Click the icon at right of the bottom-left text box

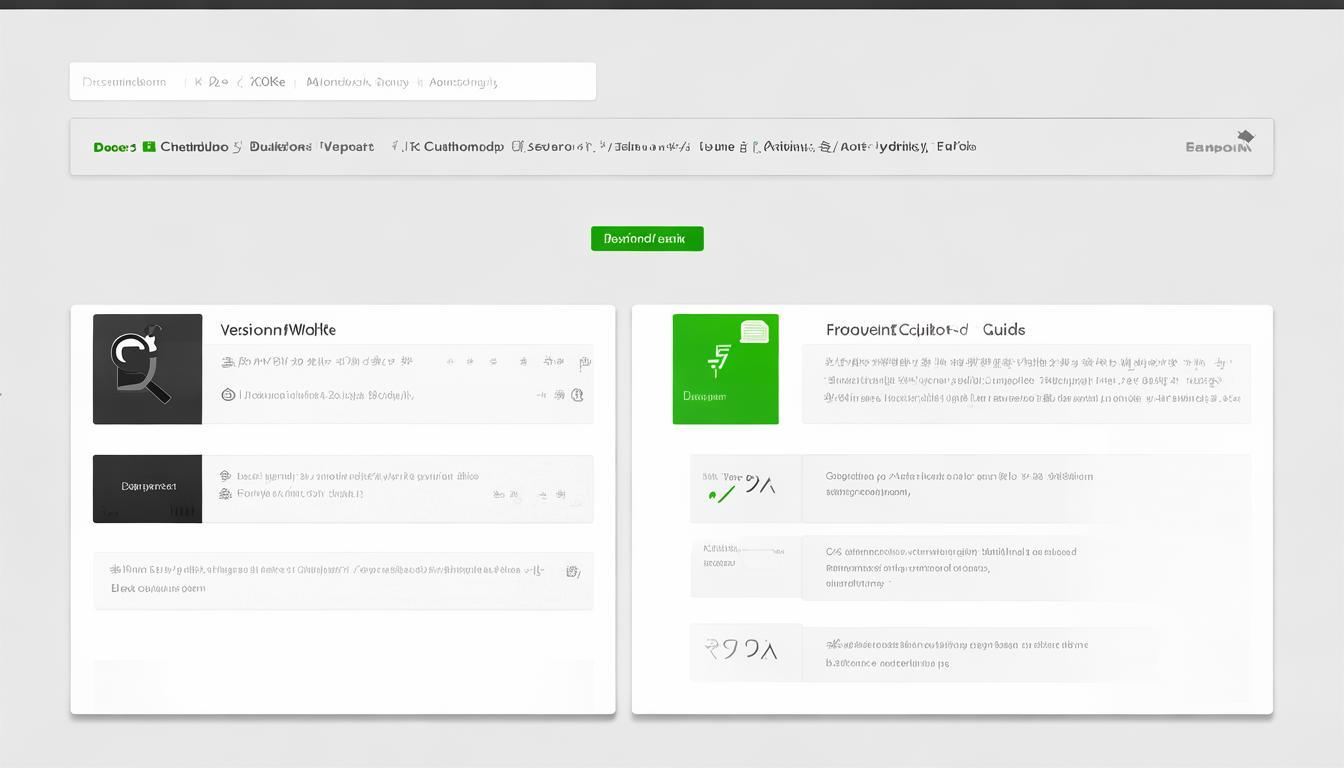(x=573, y=572)
